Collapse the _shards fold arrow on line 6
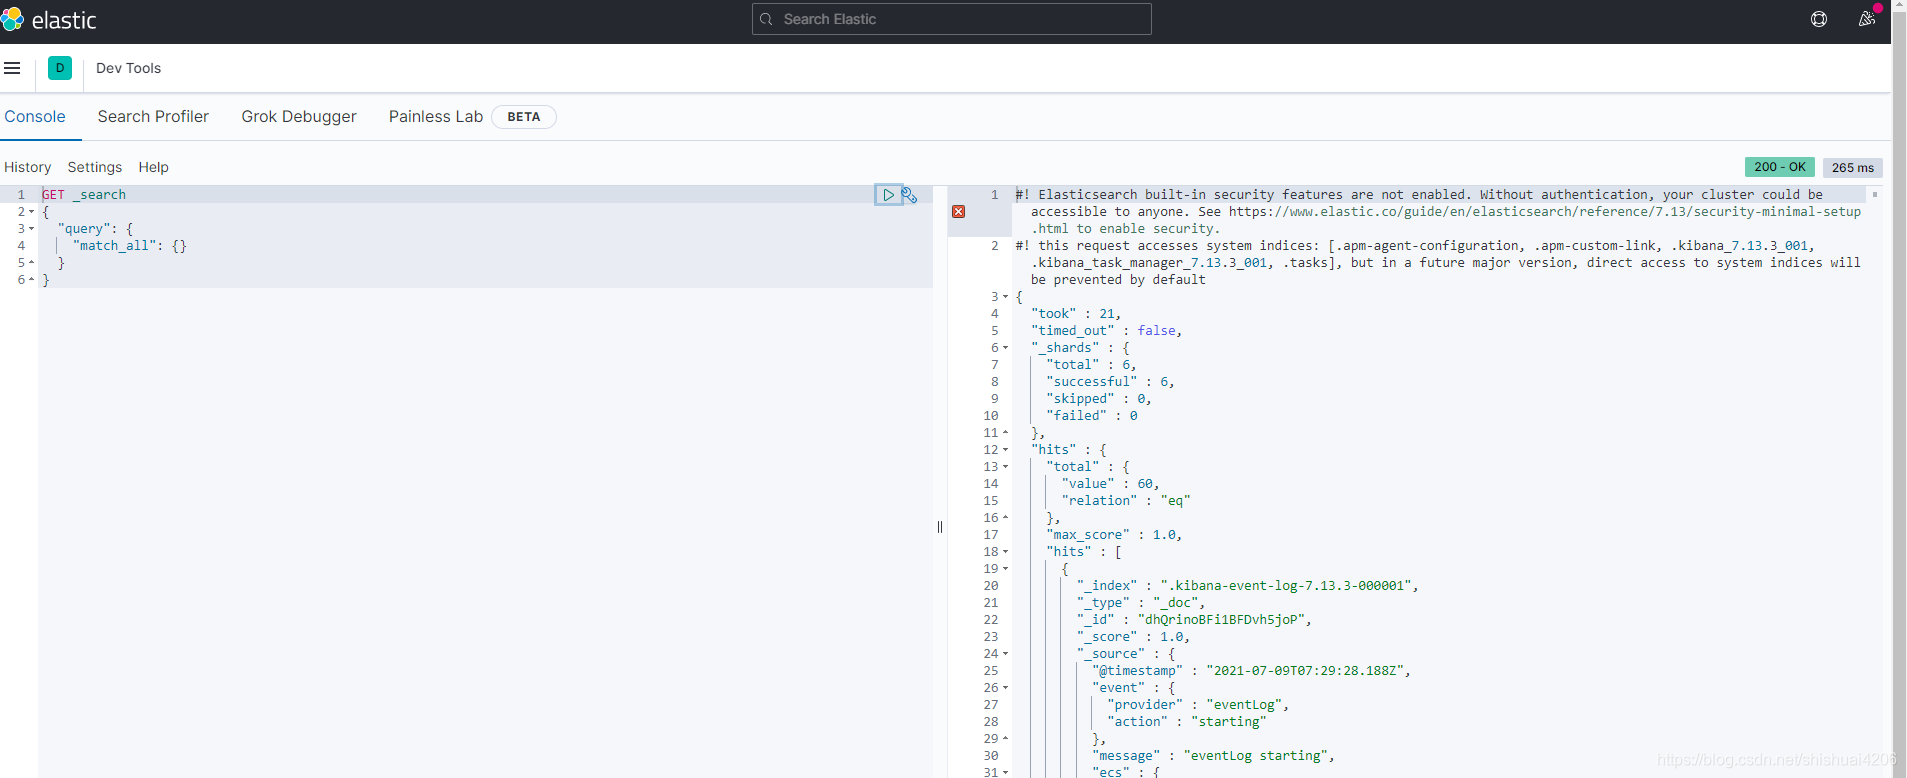 (1005, 348)
